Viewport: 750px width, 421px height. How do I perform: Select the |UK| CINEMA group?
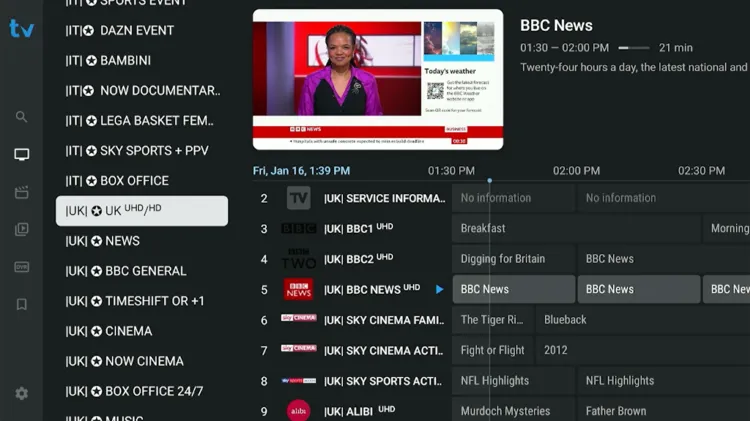coord(142,332)
